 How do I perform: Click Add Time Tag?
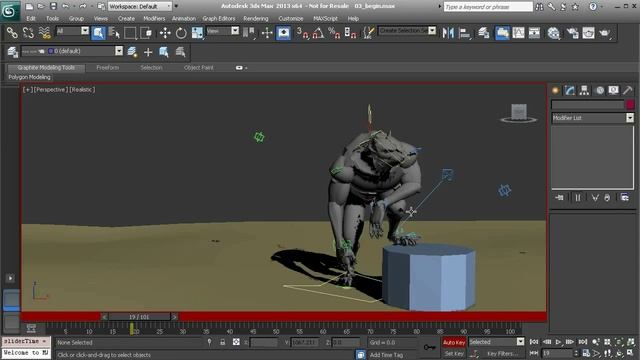386,355
